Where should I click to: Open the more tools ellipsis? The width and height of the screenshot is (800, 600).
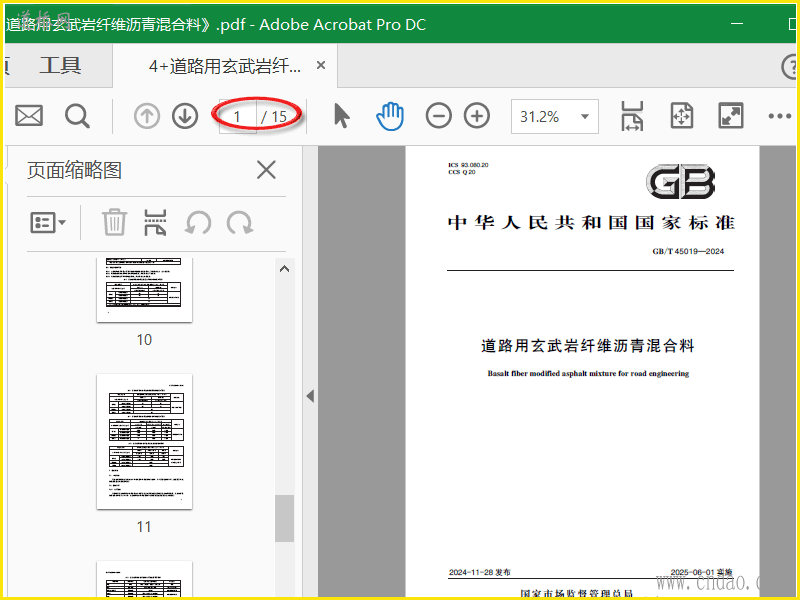click(x=780, y=116)
